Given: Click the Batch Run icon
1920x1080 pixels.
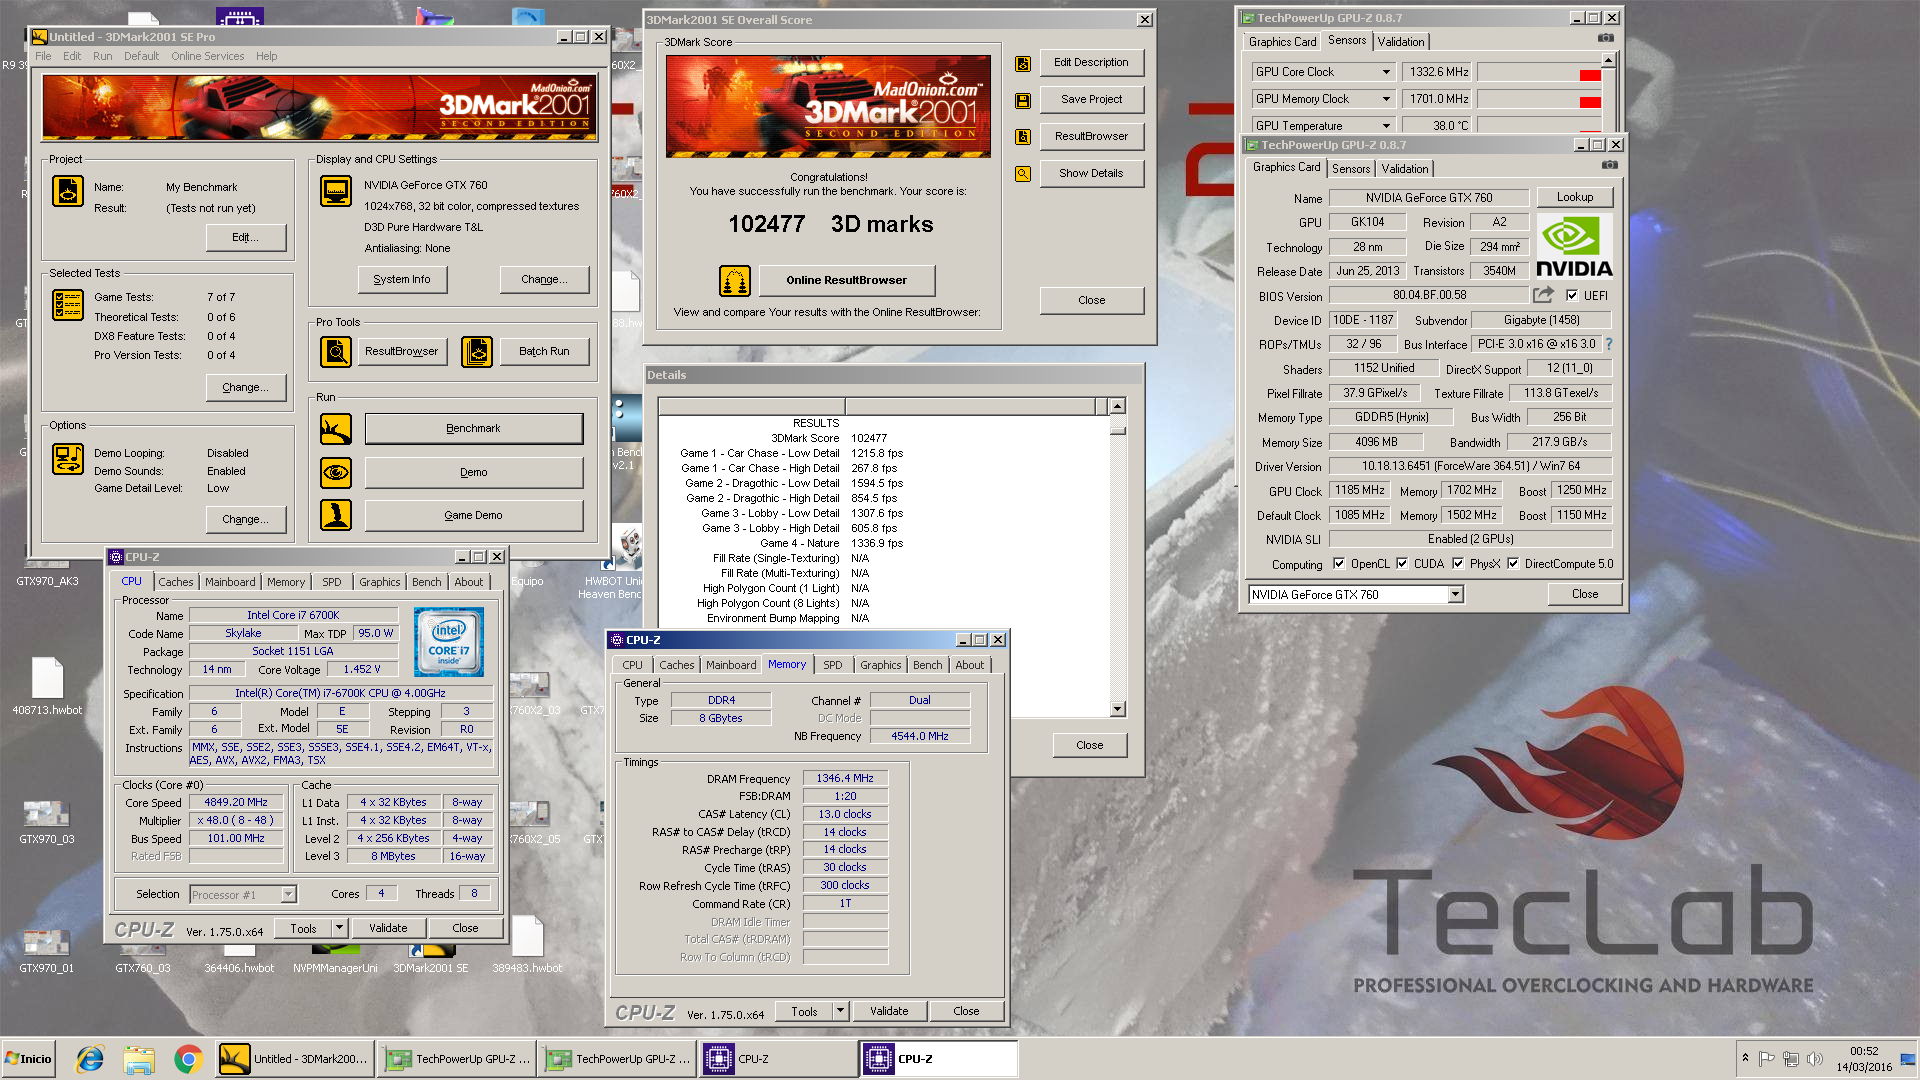Looking at the screenshot, I should click(477, 351).
